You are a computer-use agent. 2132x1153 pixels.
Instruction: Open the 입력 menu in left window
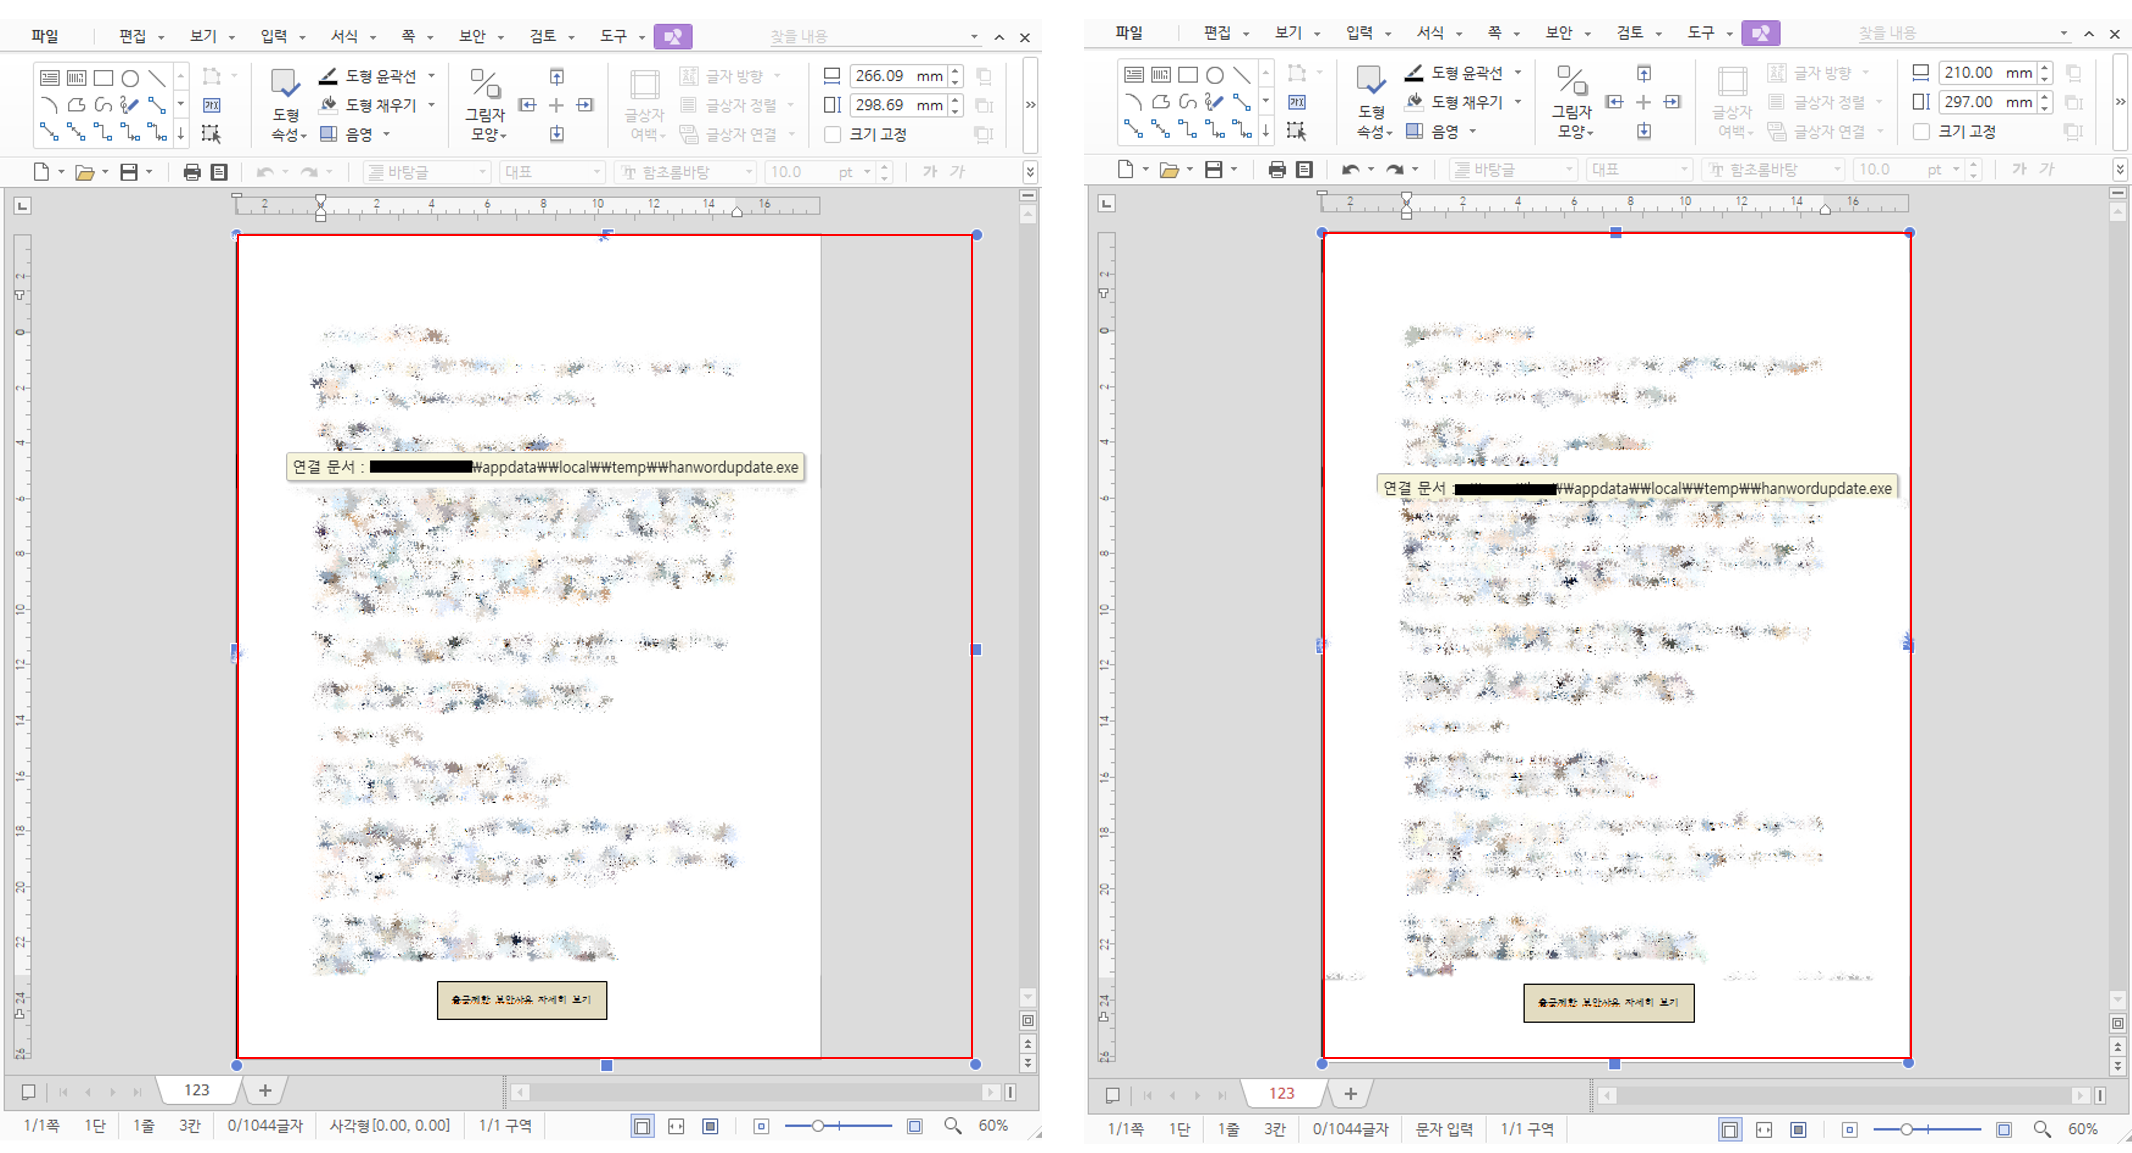click(273, 36)
